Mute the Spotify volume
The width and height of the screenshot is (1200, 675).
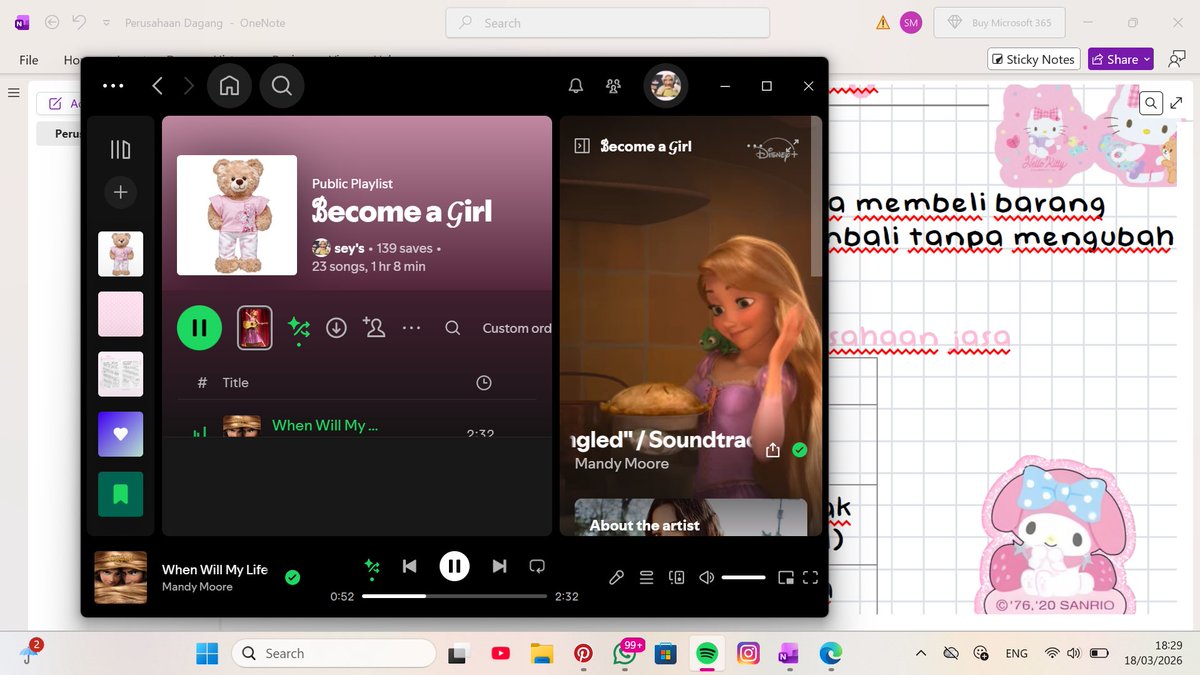pos(707,577)
